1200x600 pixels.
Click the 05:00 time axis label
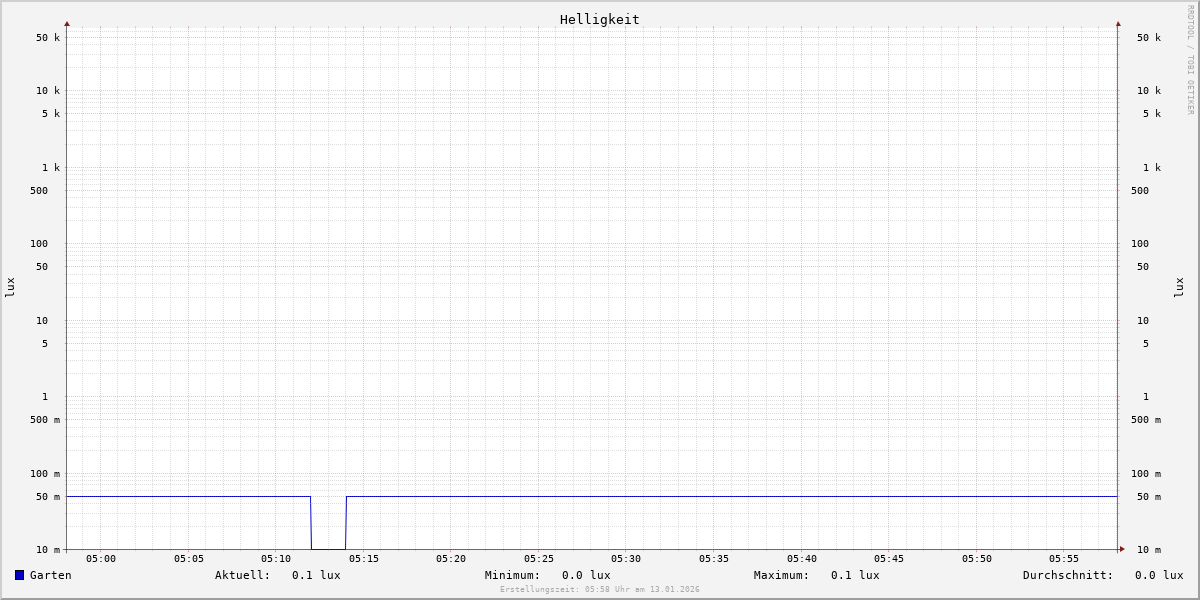tap(101, 559)
